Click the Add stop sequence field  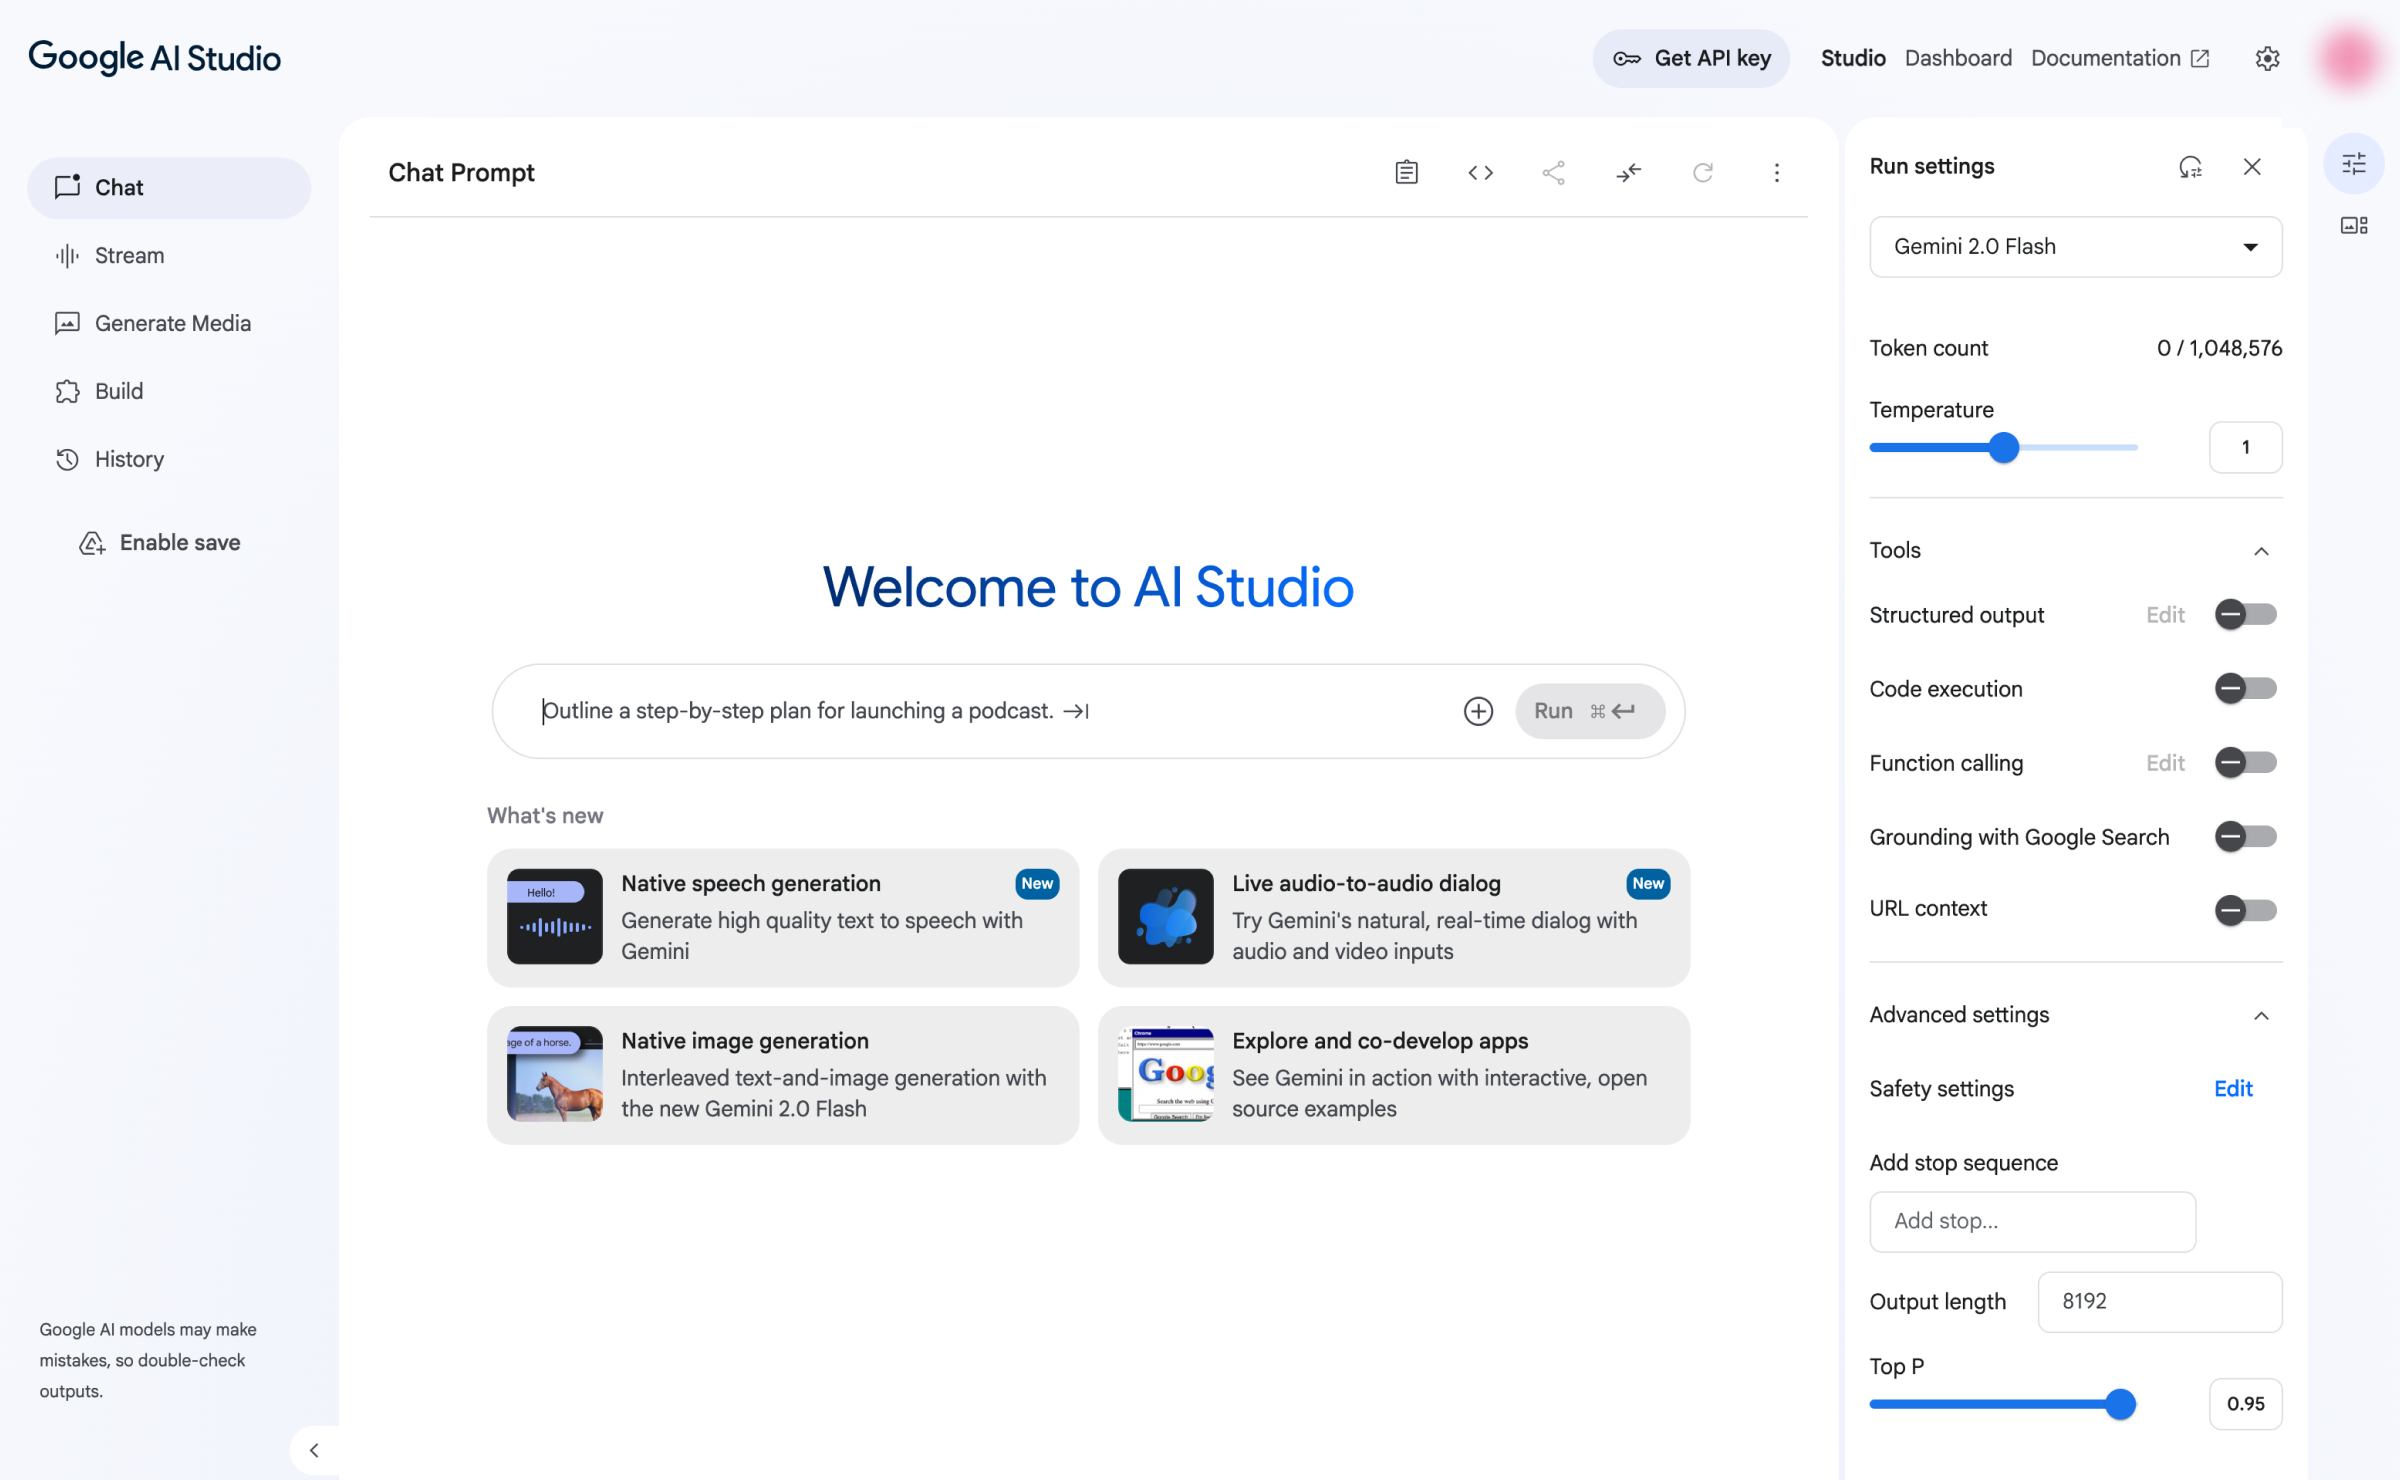2032,1221
